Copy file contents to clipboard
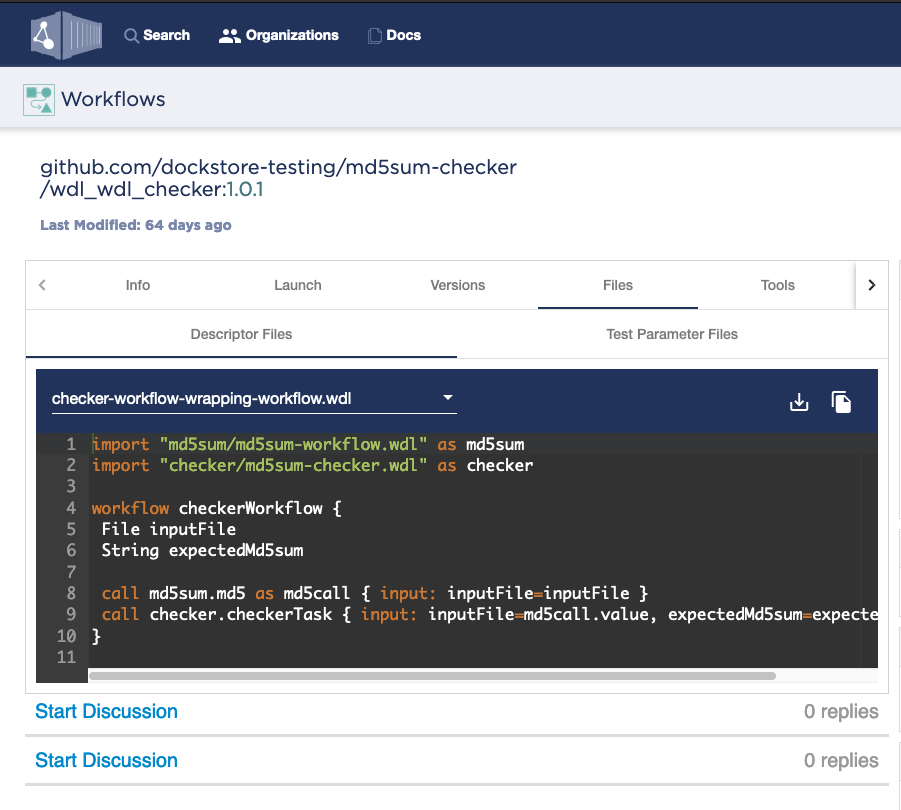This screenshot has height=810, width=901. 841,402
